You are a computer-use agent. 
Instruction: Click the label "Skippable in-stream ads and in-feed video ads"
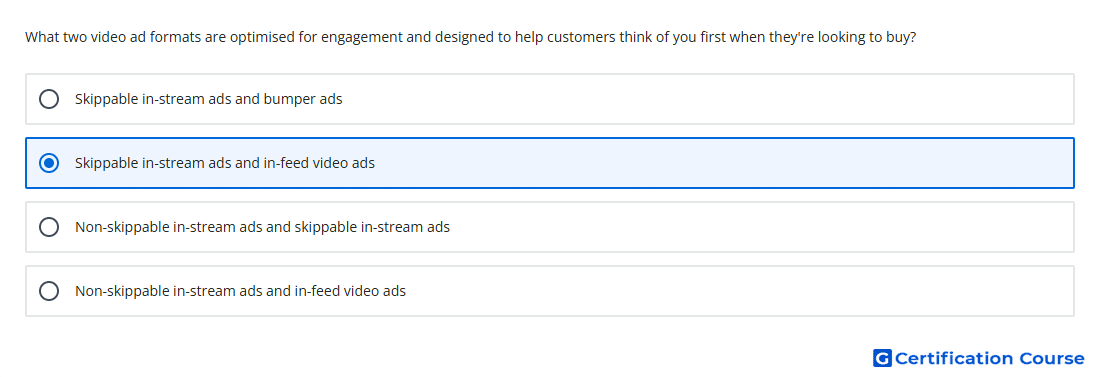(224, 163)
